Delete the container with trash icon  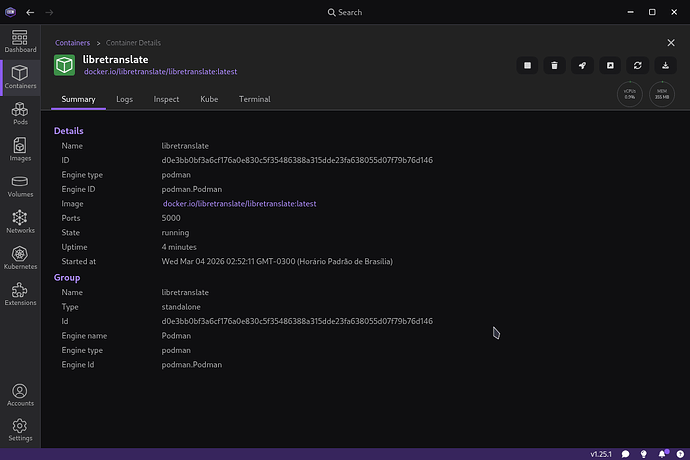tap(554, 66)
